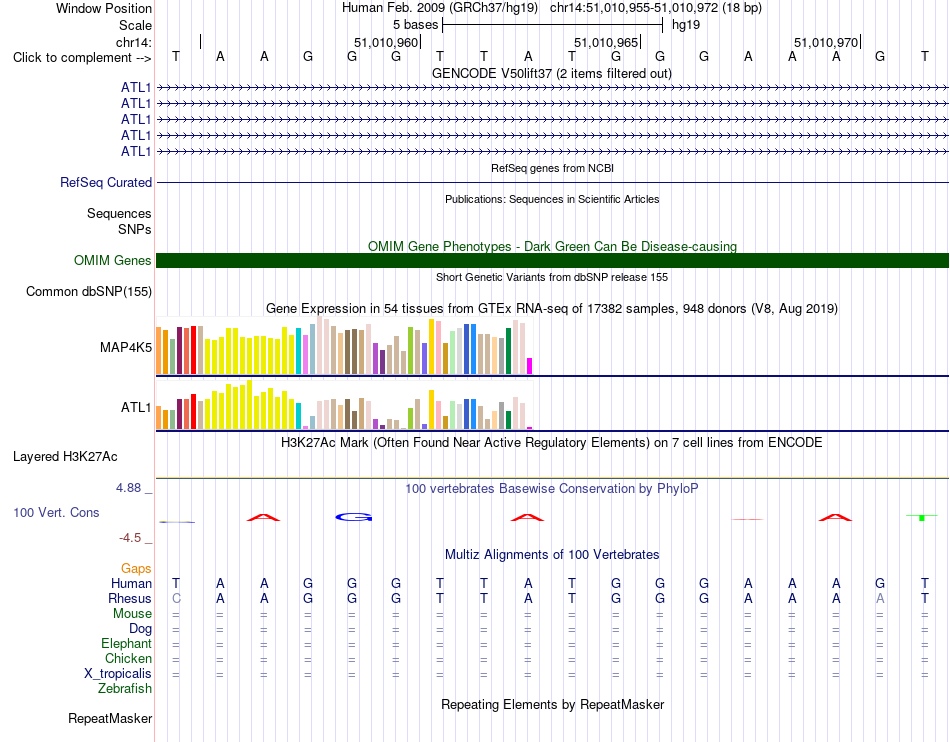Image resolution: width=950 pixels, height=742 pixels.
Task: Click the 51,010,960 coordinate label
Action: tap(386, 42)
